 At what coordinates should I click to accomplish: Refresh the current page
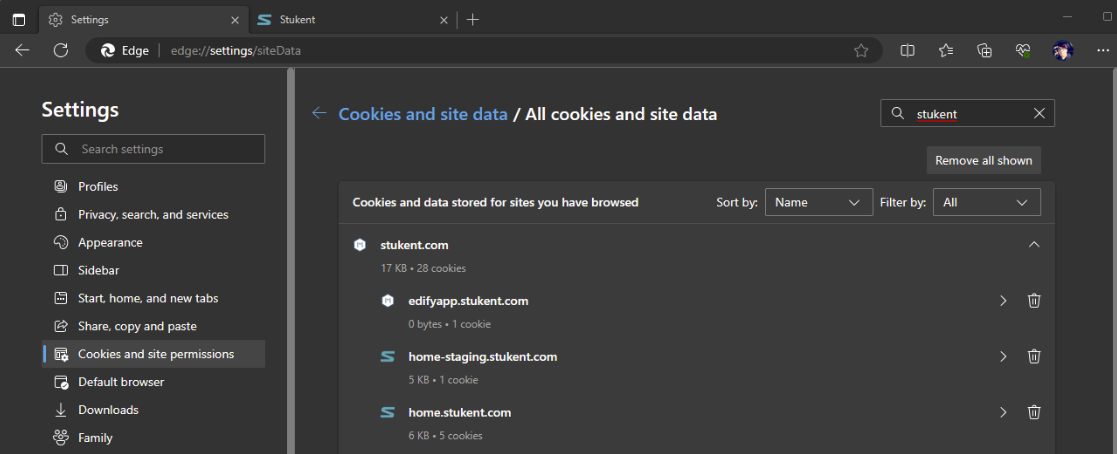tap(61, 51)
